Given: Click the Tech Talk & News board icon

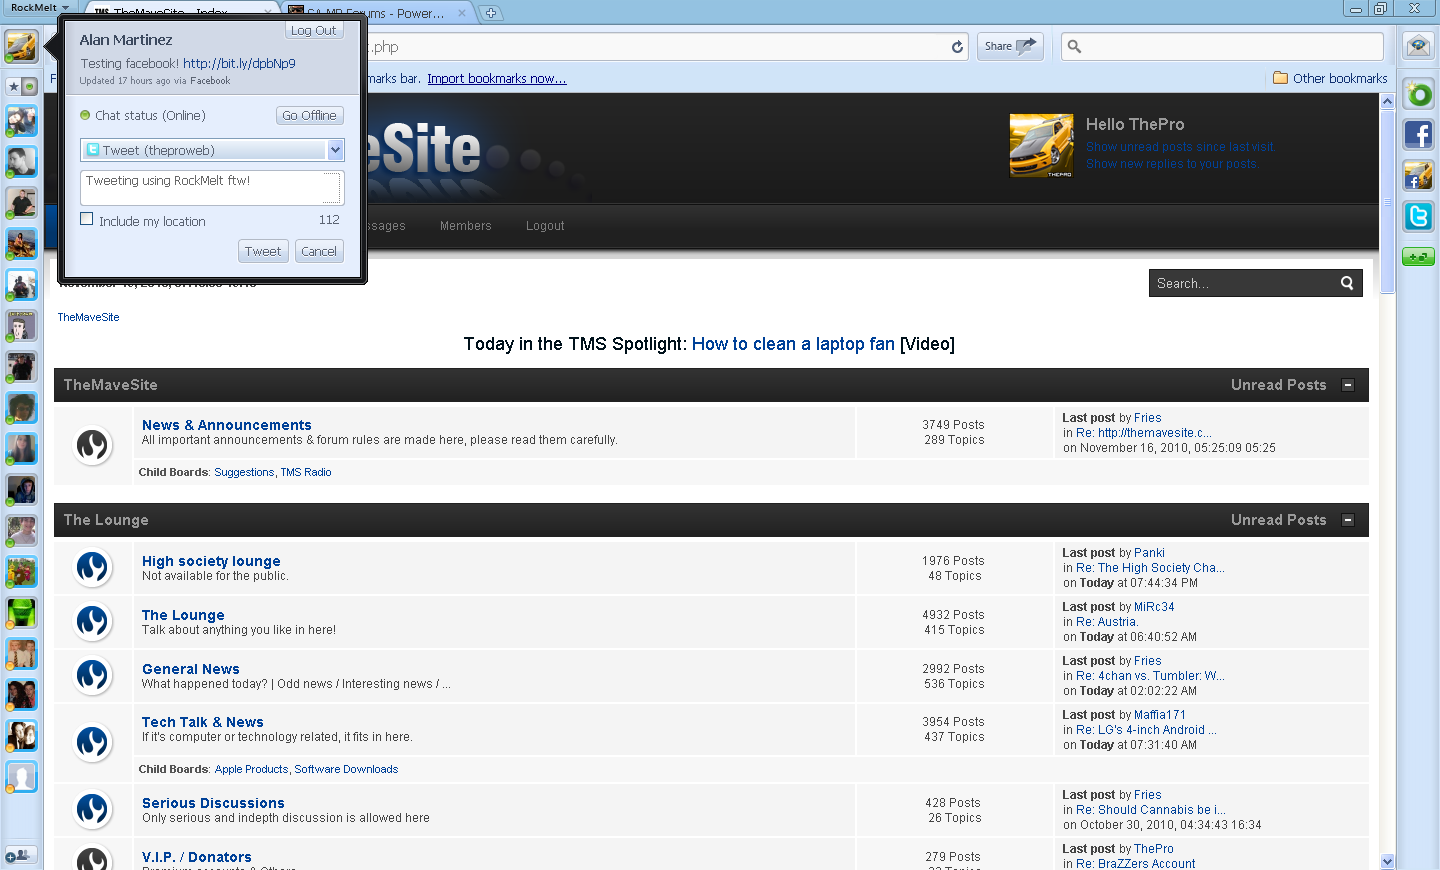Looking at the screenshot, I should [x=93, y=742].
